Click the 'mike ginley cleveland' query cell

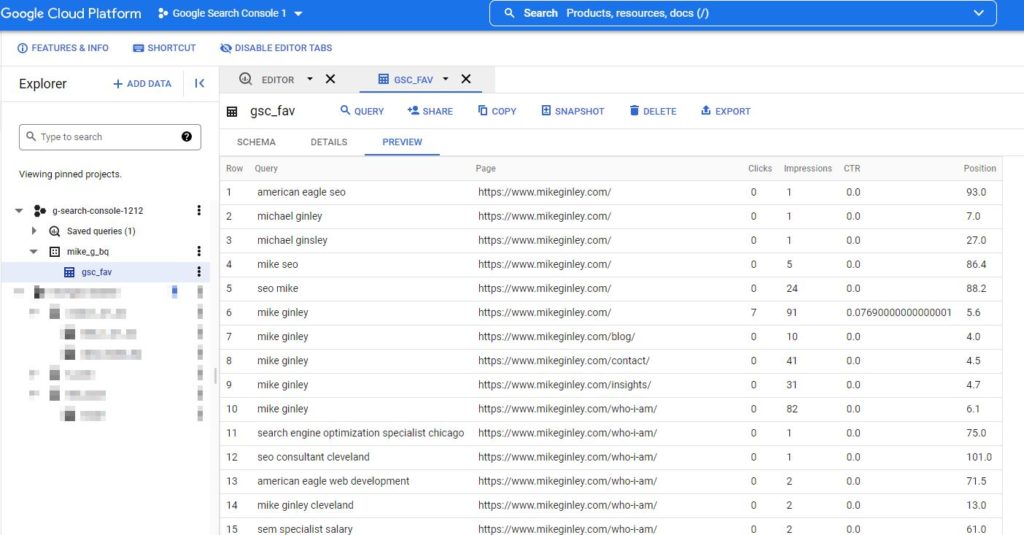pyautogui.click(x=305, y=506)
